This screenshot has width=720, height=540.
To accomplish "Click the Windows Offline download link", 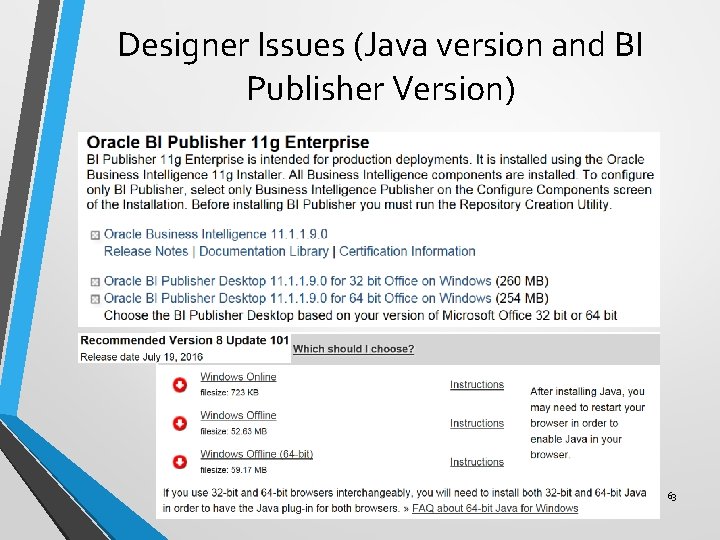I will [x=238, y=415].
